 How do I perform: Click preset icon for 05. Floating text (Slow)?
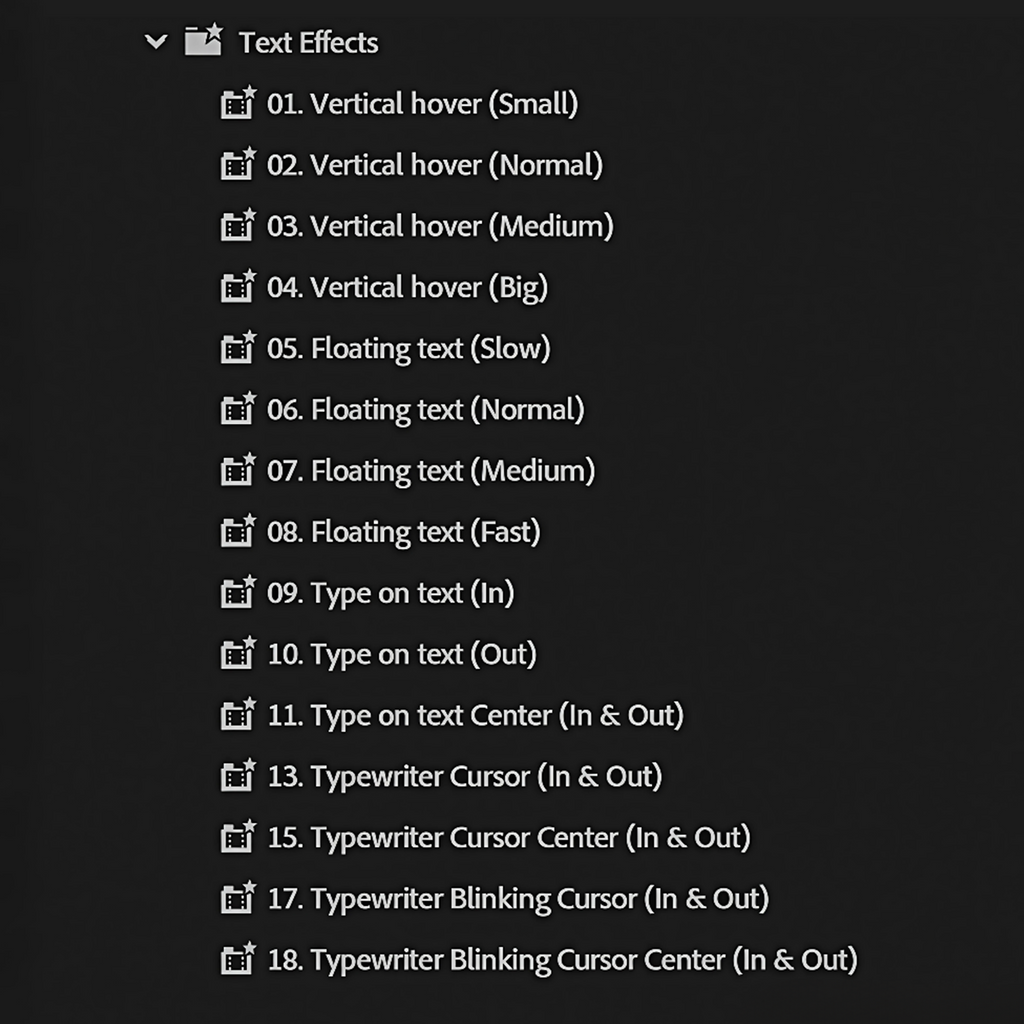coord(238,348)
